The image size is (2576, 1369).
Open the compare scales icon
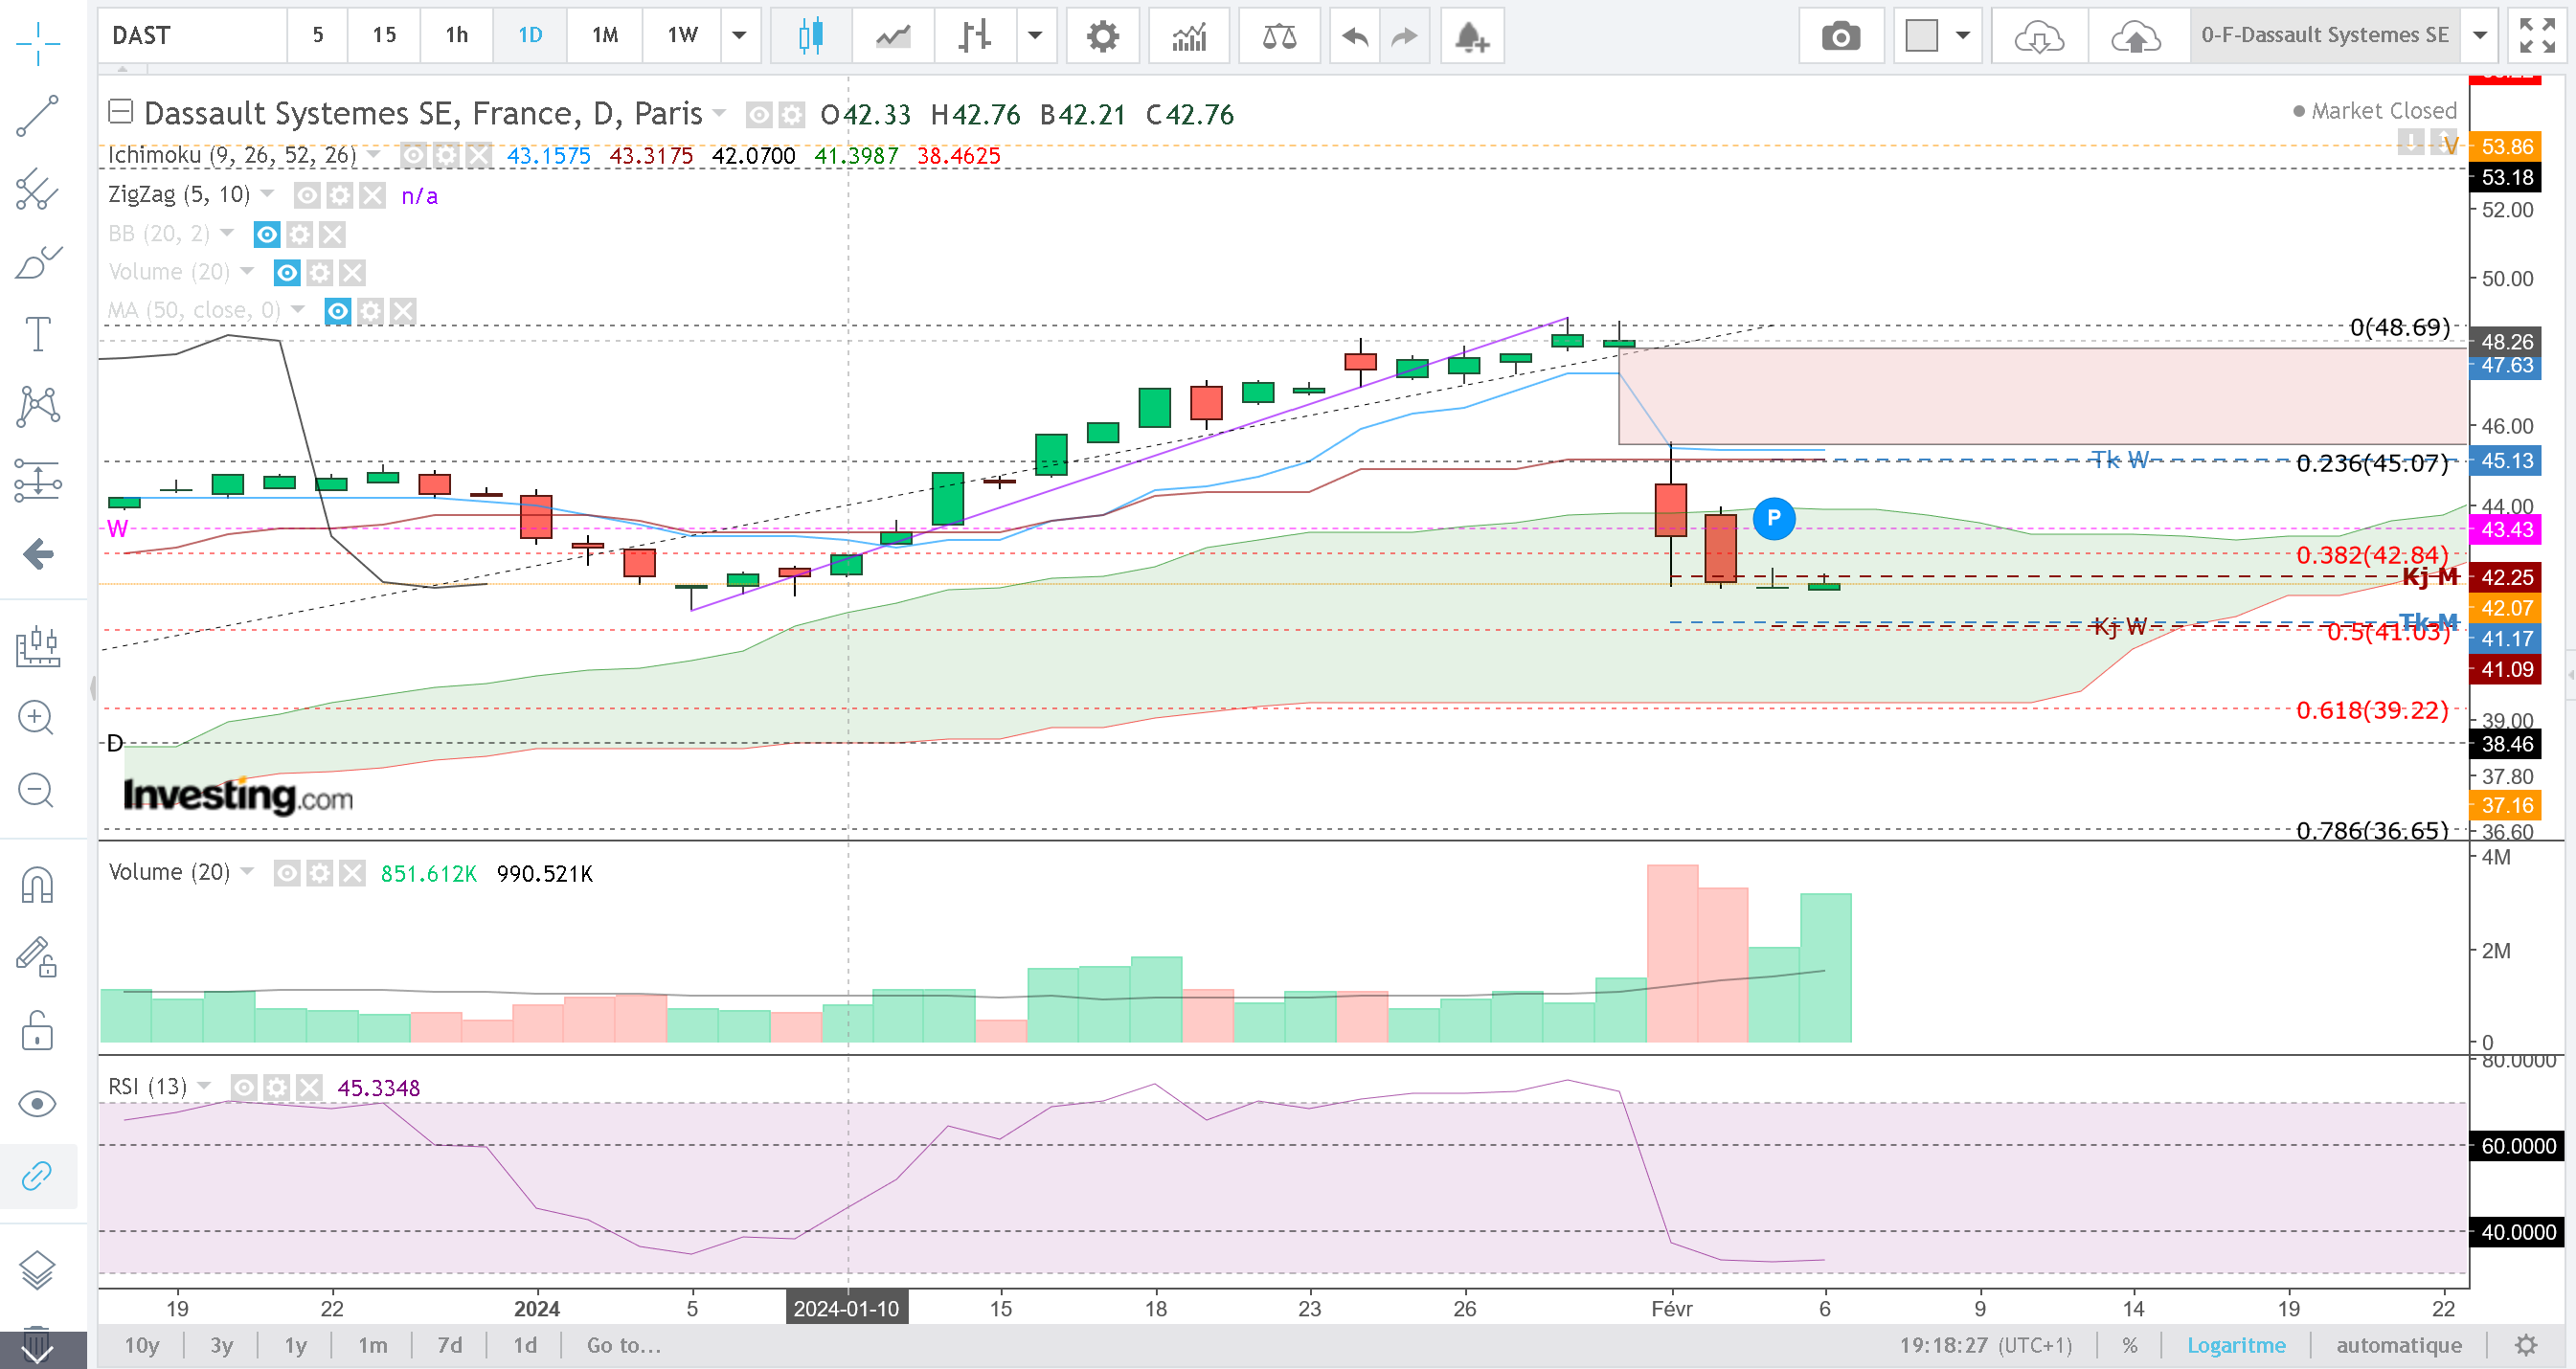[1279, 36]
